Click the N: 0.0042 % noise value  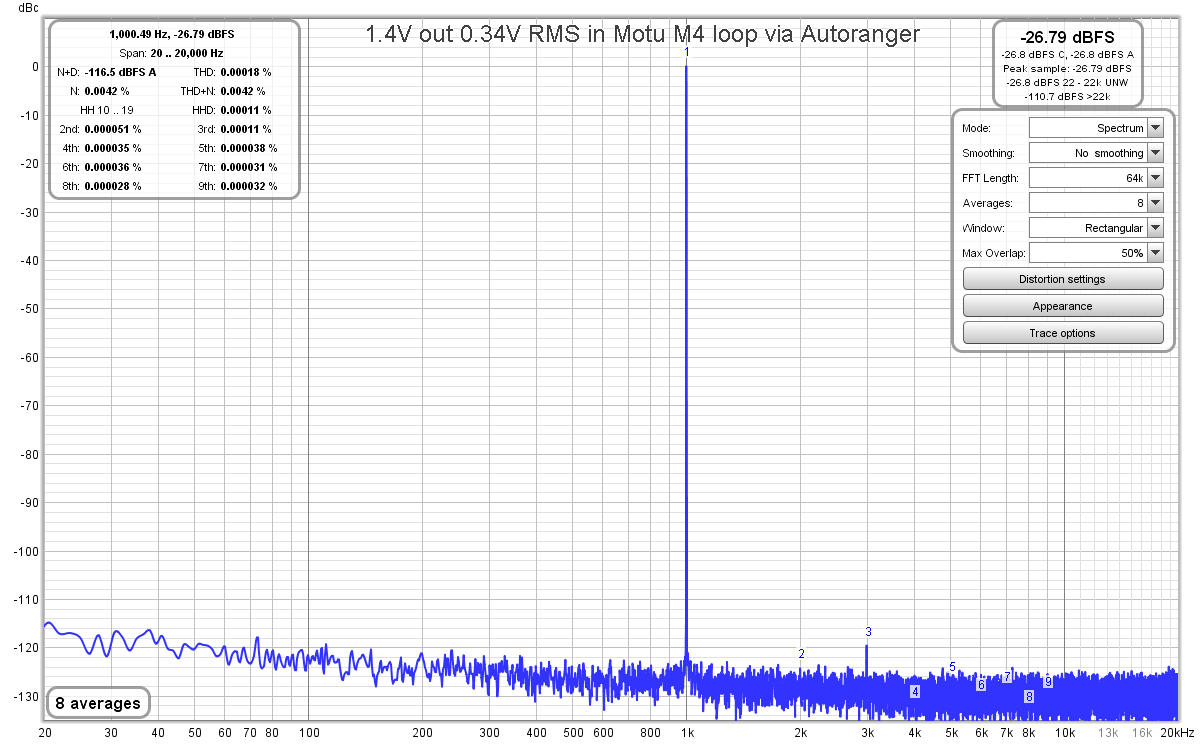pos(107,91)
